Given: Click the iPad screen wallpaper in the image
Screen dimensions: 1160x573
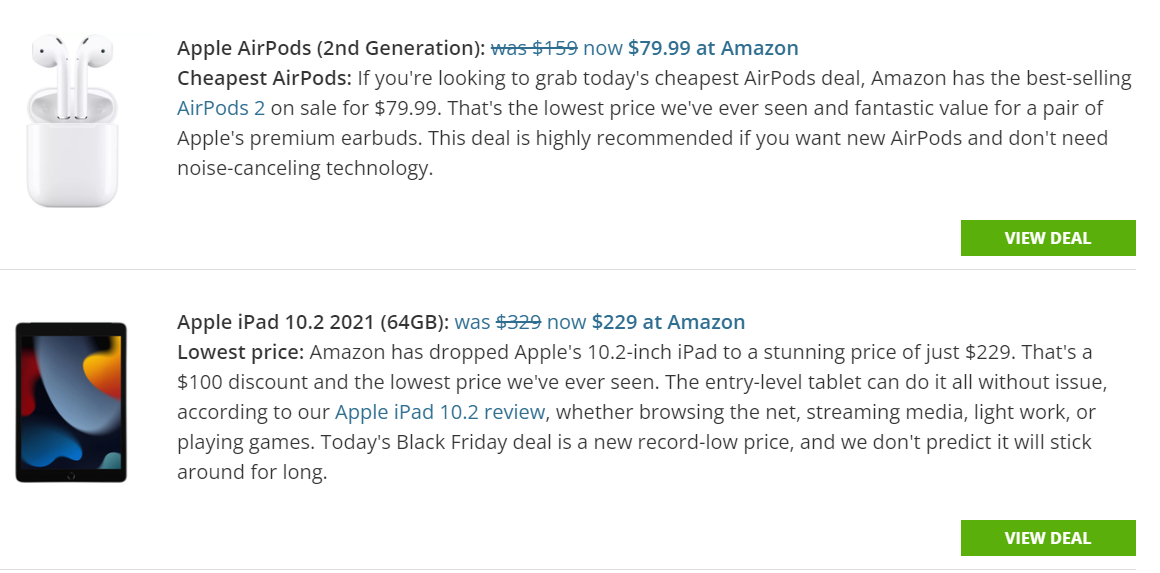Looking at the screenshot, I should click(71, 402).
